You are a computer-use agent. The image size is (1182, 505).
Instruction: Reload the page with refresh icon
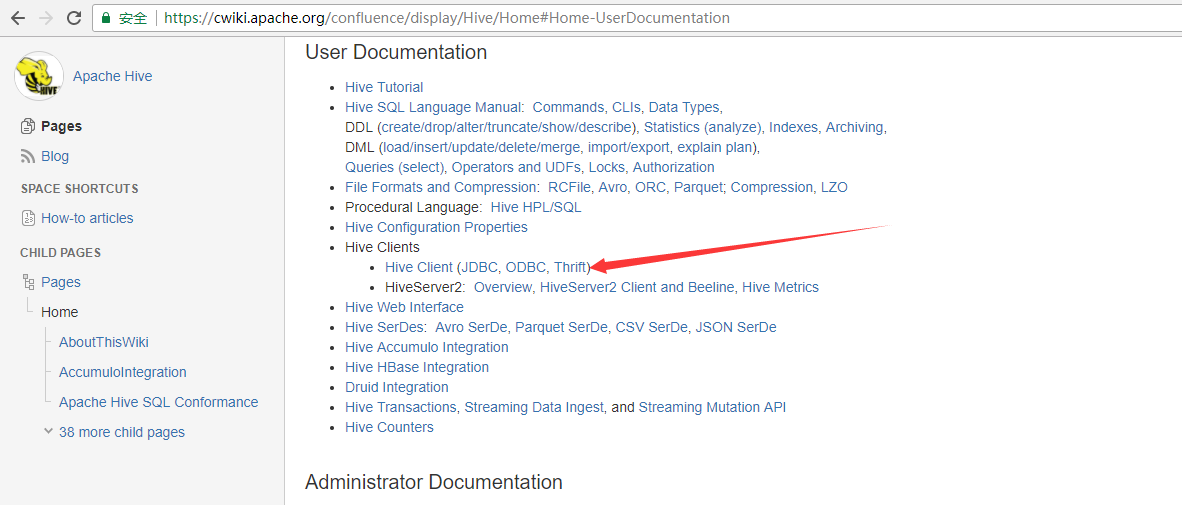tap(74, 18)
